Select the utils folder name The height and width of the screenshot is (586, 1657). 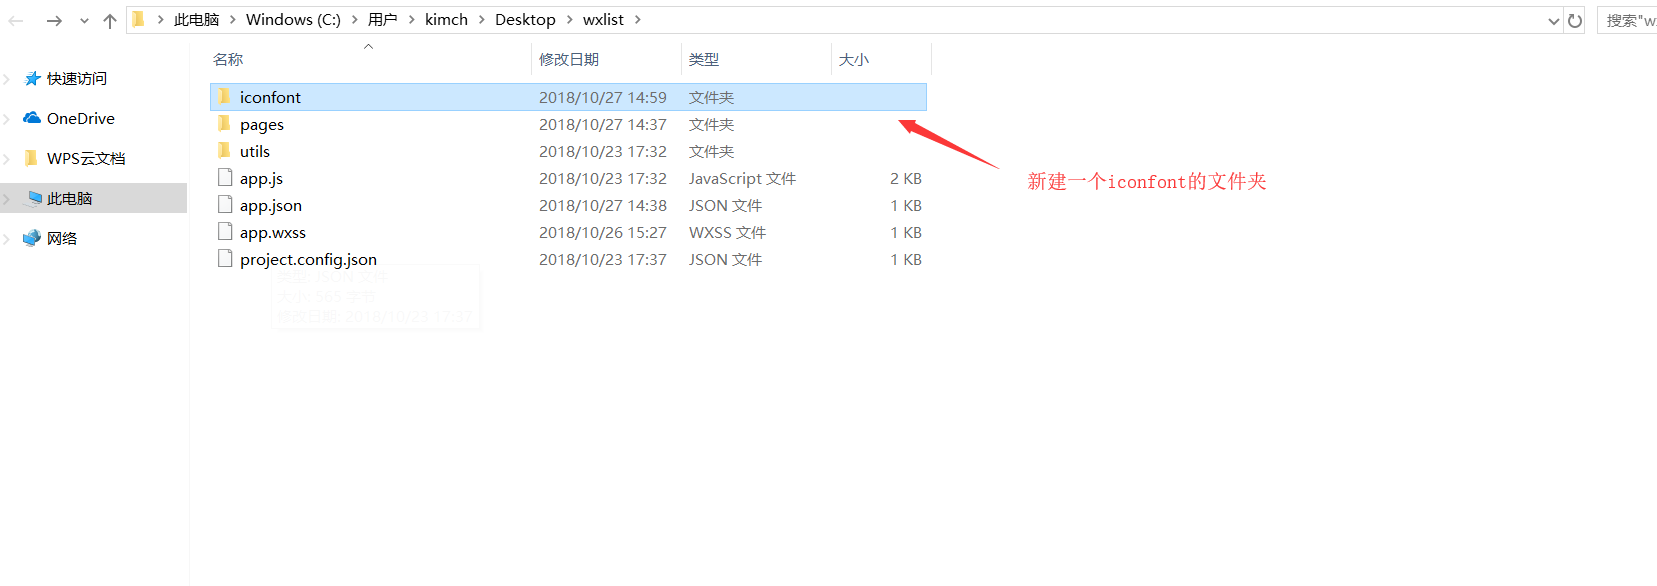point(255,152)
